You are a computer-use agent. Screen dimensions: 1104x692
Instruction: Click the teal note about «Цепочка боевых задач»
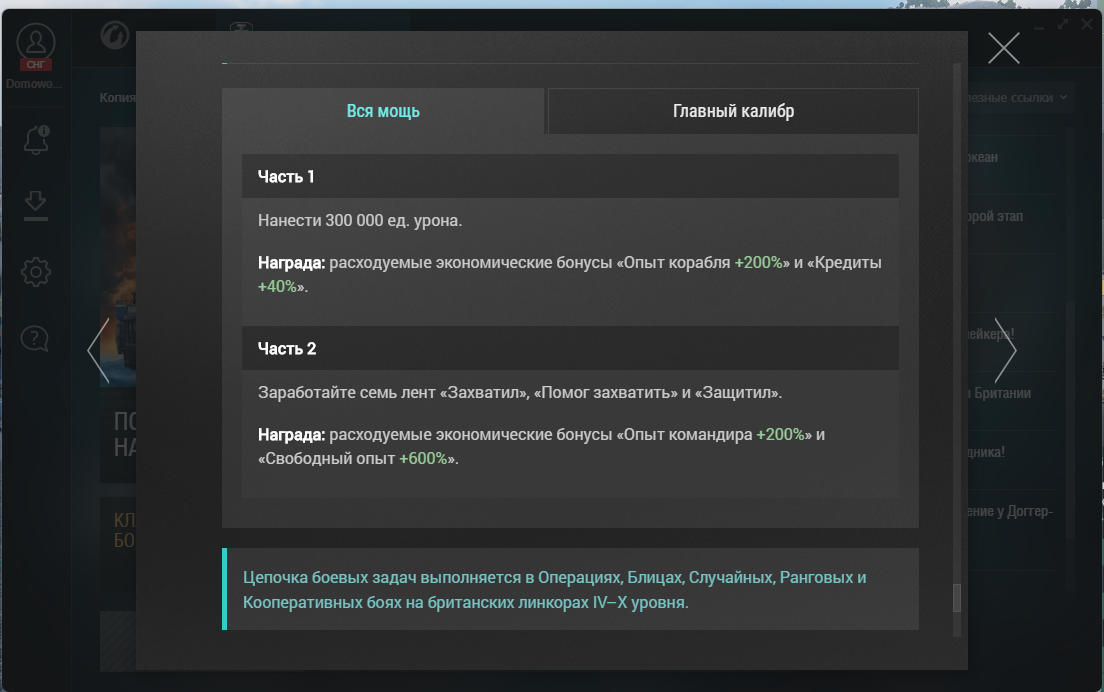coord(570,589)
